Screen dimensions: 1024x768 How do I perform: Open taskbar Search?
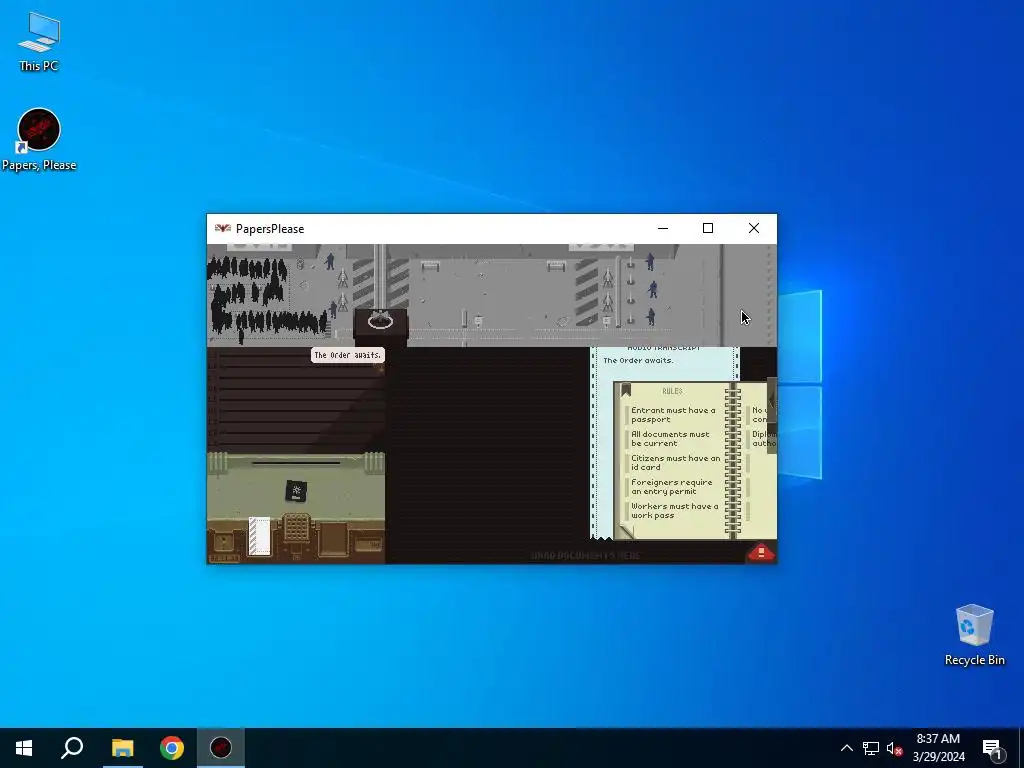tap(72, 748)
